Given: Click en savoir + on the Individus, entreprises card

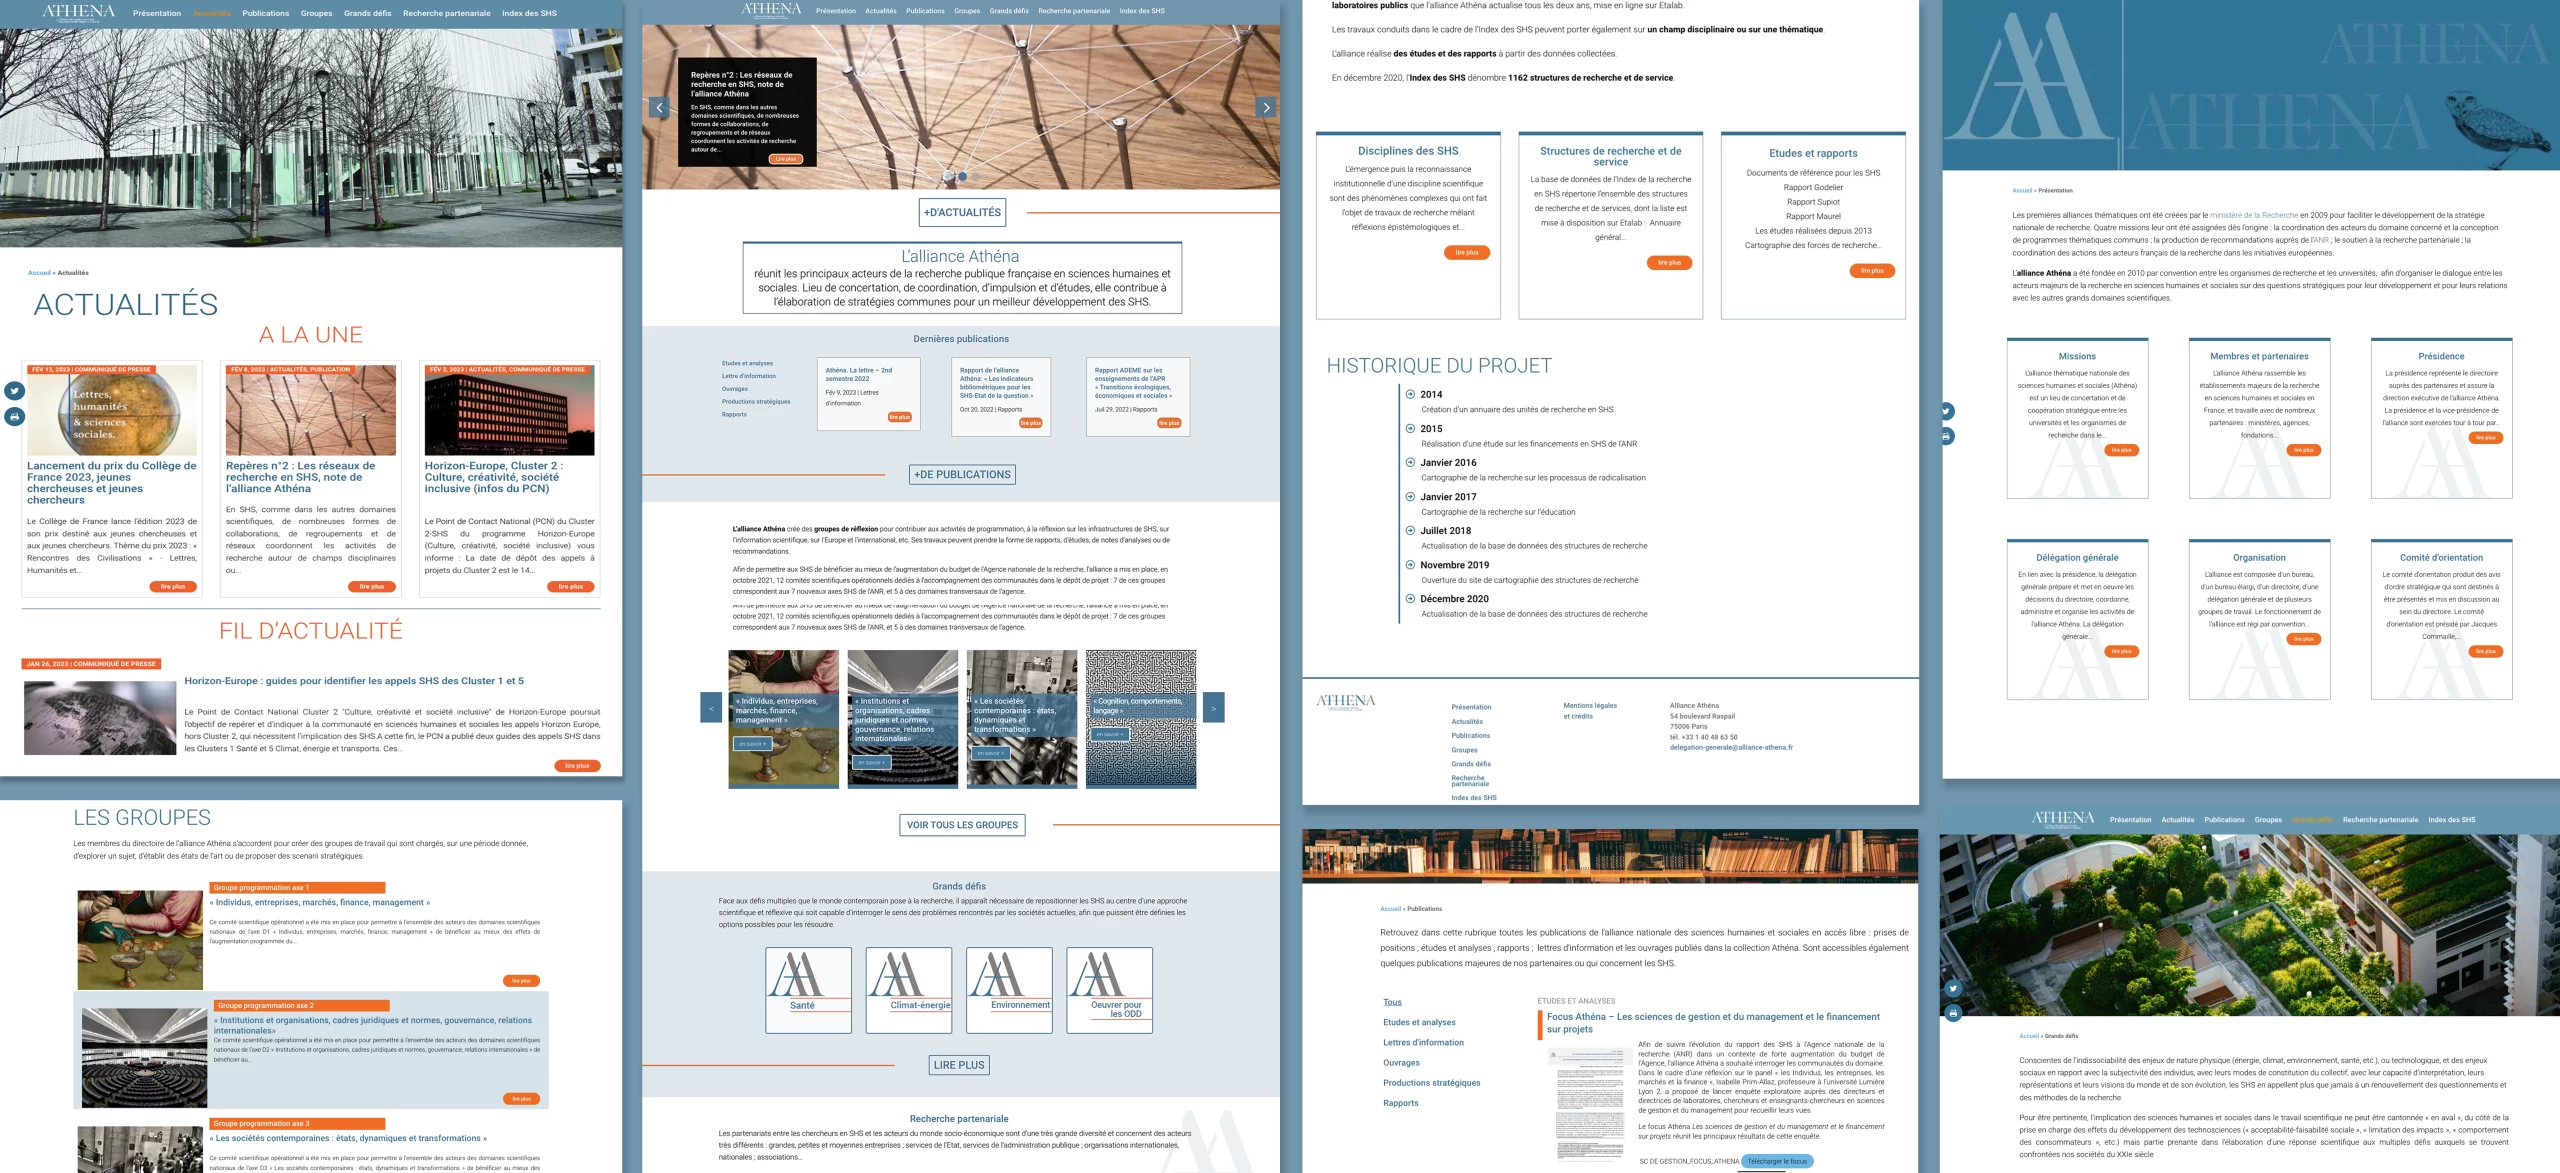Looking at the screenshot, I should pos(752,744).
